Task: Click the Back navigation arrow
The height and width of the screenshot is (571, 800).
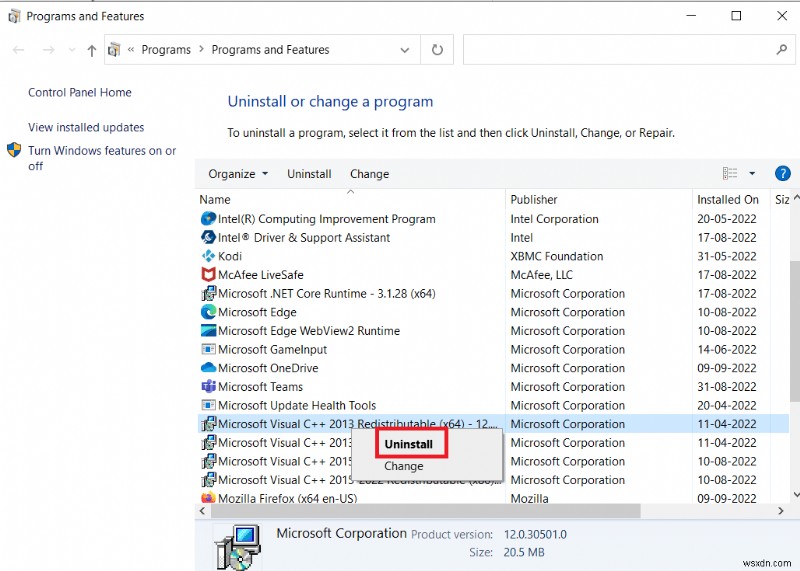Action: [18, 50]
